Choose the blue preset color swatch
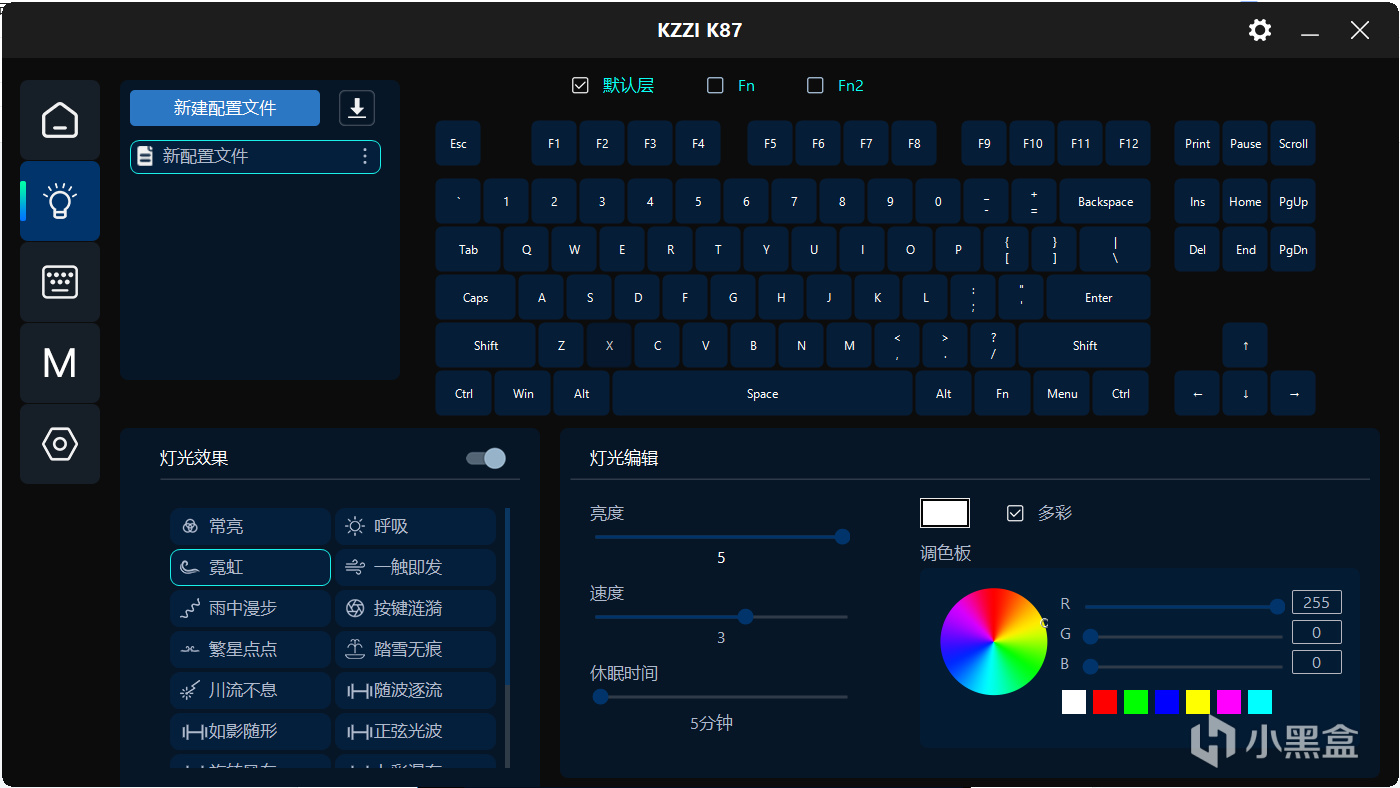The height and width of the screenshot is (788, 1400). pyautogui.click(x=1167, y=701)
